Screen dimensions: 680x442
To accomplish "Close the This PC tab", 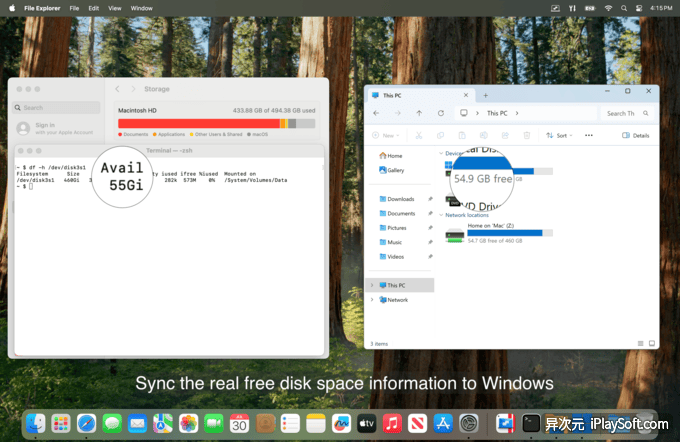I will tap(466, 95).
